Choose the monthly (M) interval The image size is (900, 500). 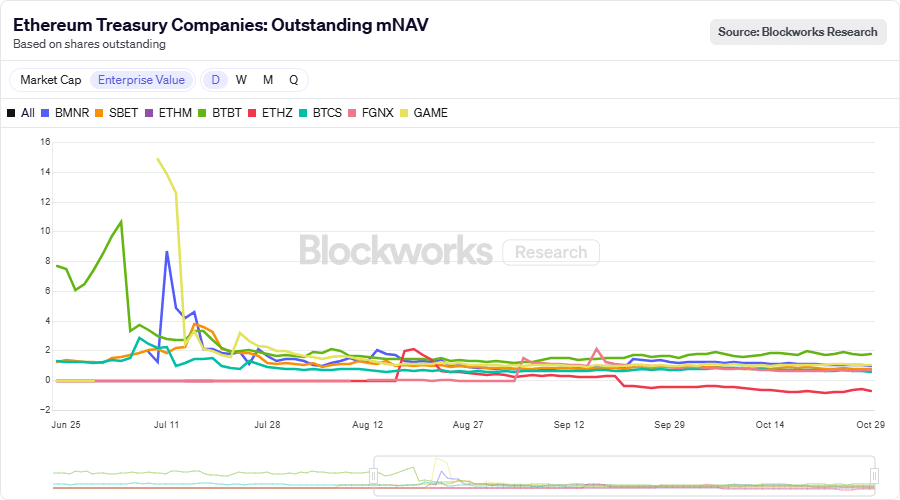(268, 80)
